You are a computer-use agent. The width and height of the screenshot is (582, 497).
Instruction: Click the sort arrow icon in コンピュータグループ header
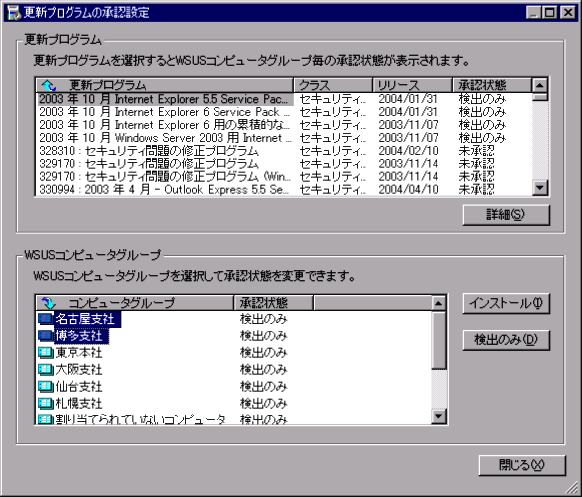coord(48,303)
